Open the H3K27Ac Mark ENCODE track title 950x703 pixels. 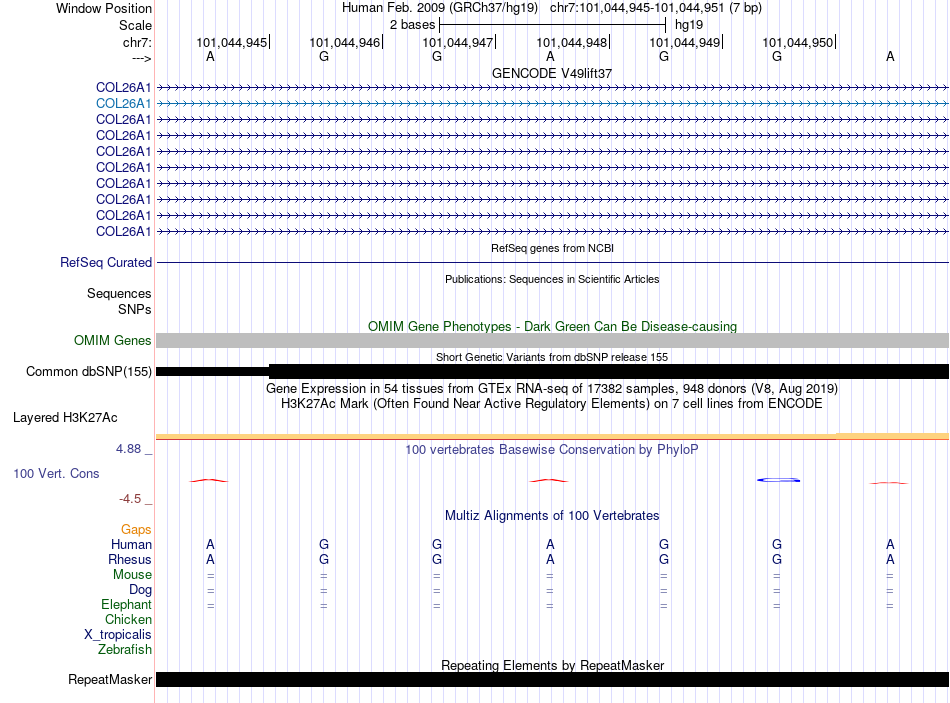coord(552,404)
